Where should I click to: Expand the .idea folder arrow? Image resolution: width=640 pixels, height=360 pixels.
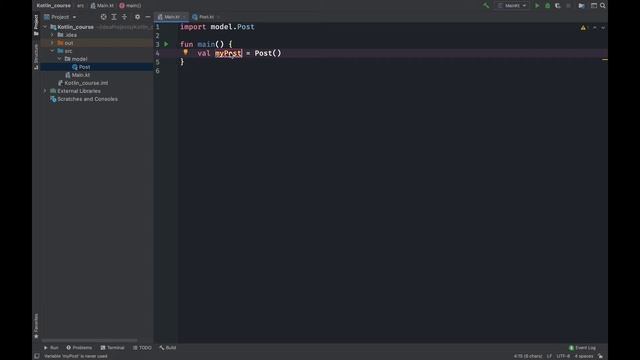[52, 35]
